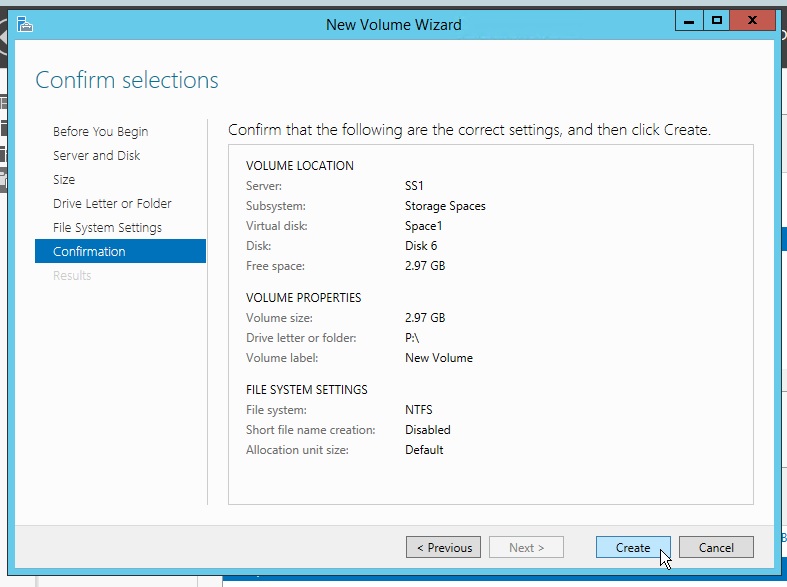Viewport: 787px width, 587px height.
Task: Click the Default allocation unit value
Action: [x=424, y=450]
